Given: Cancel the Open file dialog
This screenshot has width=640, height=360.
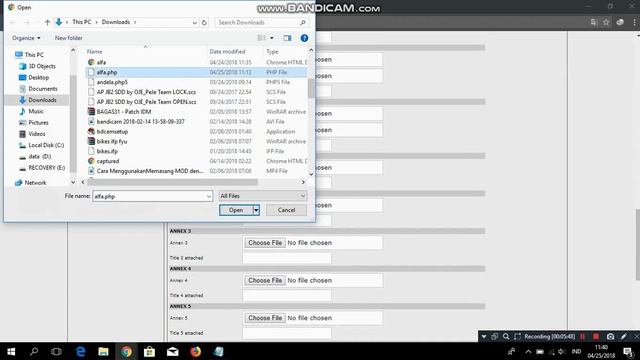Looking at the screenshot, I should (x=286, y=210).
